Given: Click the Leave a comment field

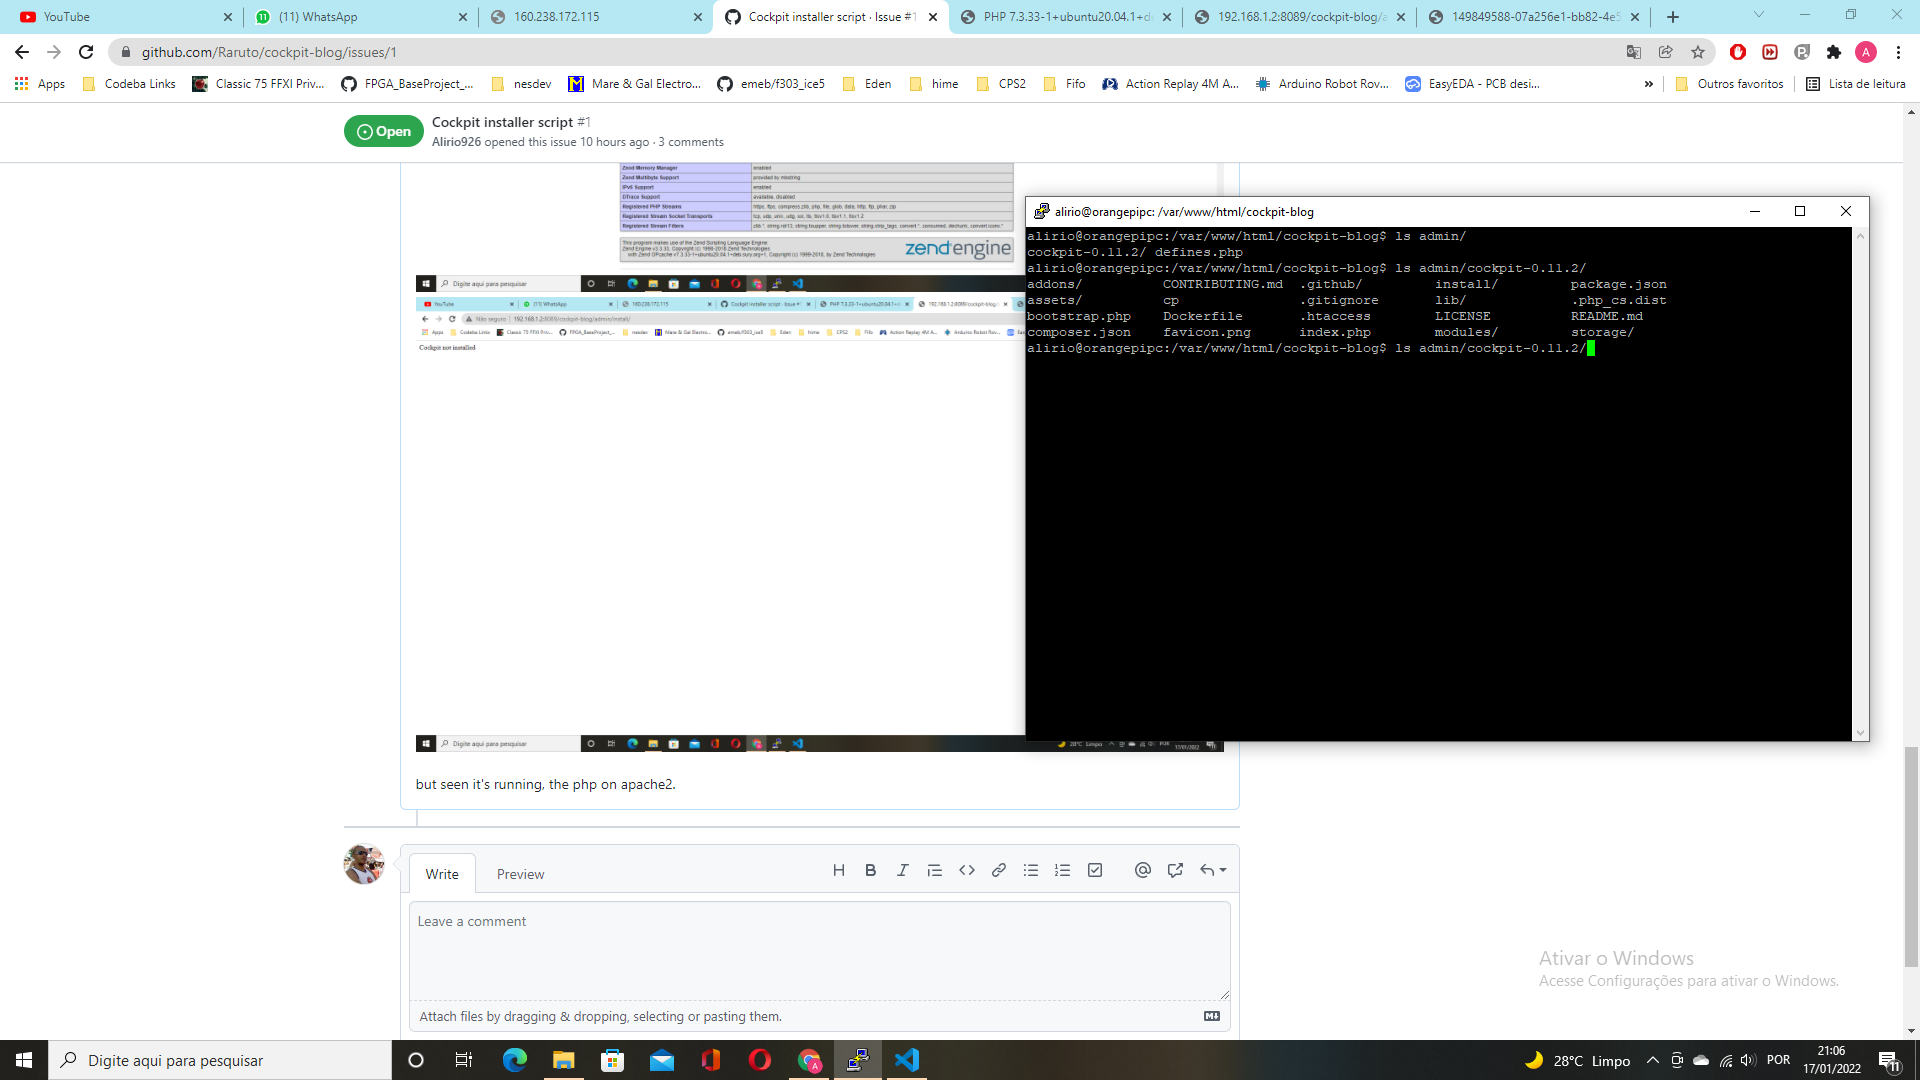Looking at the screenshot, I should pos(820,950).
